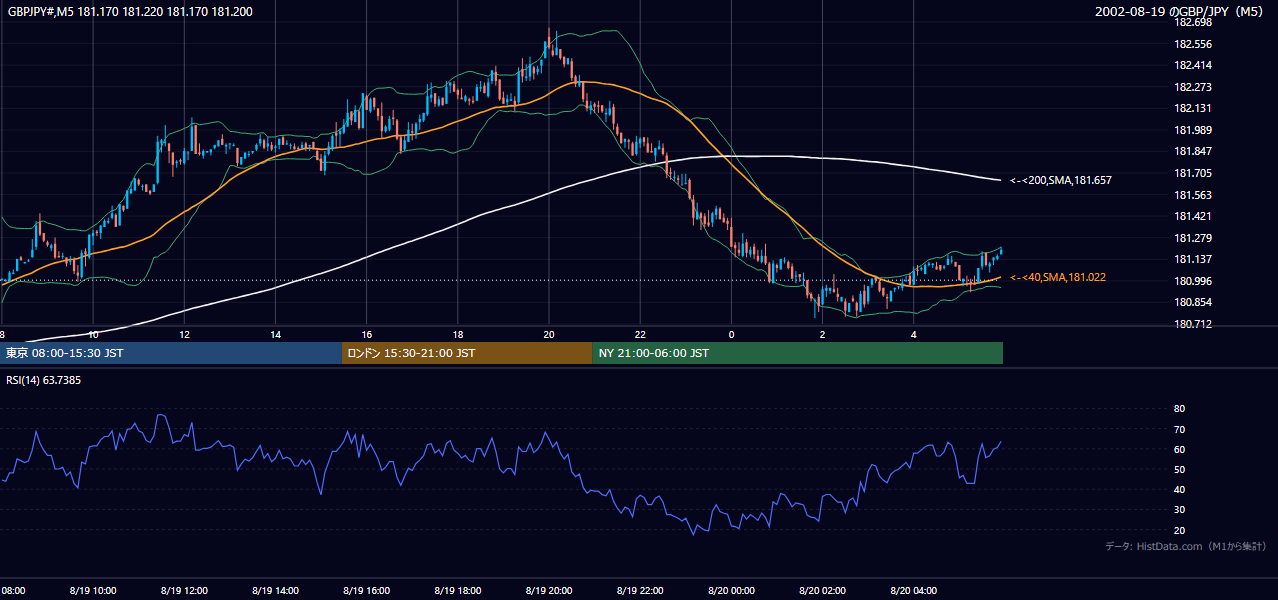Image resolution: width=1278 pixels, height=600 pixels.
Task: Click price level 181.563 on axis
Action: coord(1193,195)
